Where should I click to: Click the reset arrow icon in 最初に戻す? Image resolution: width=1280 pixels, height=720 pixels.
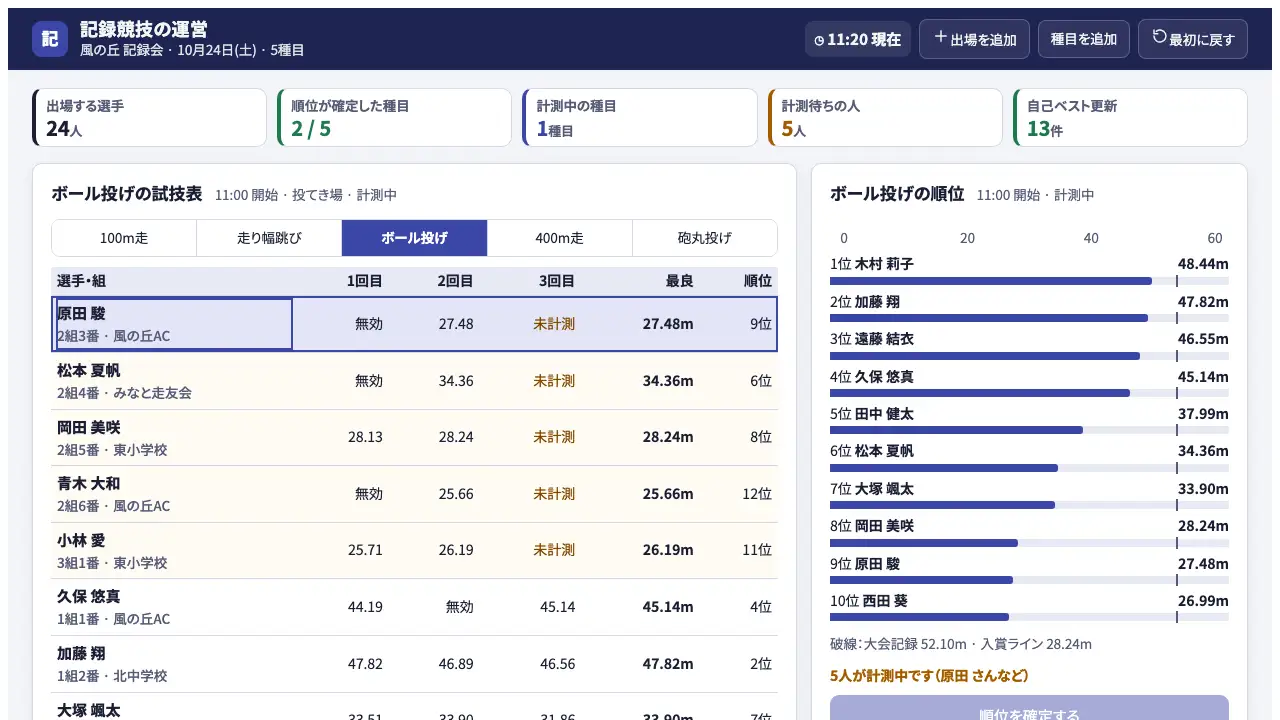(1159, 37)
